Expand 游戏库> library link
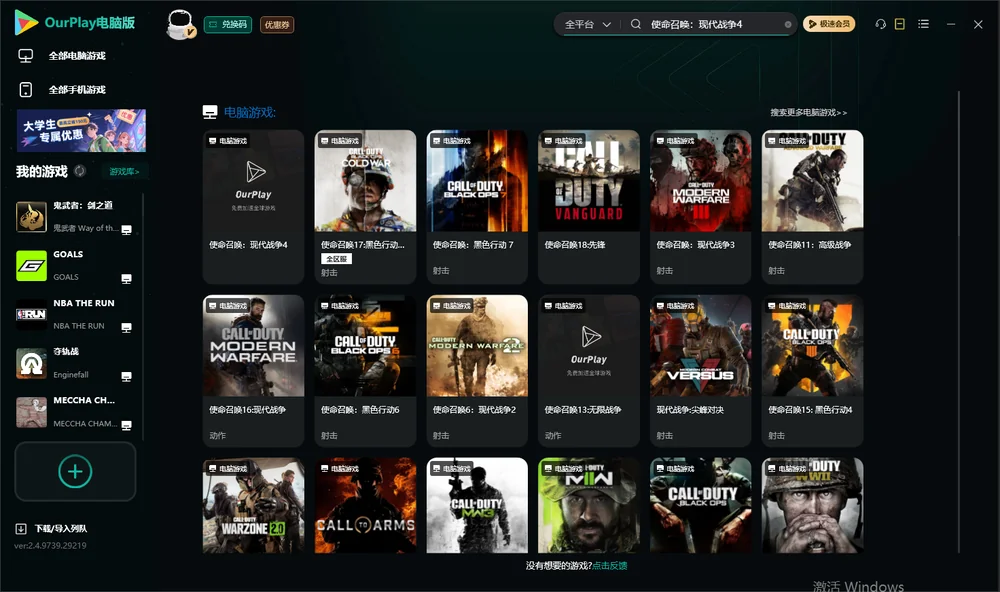This screenshot has height=592, width=1000. (124, 172)
